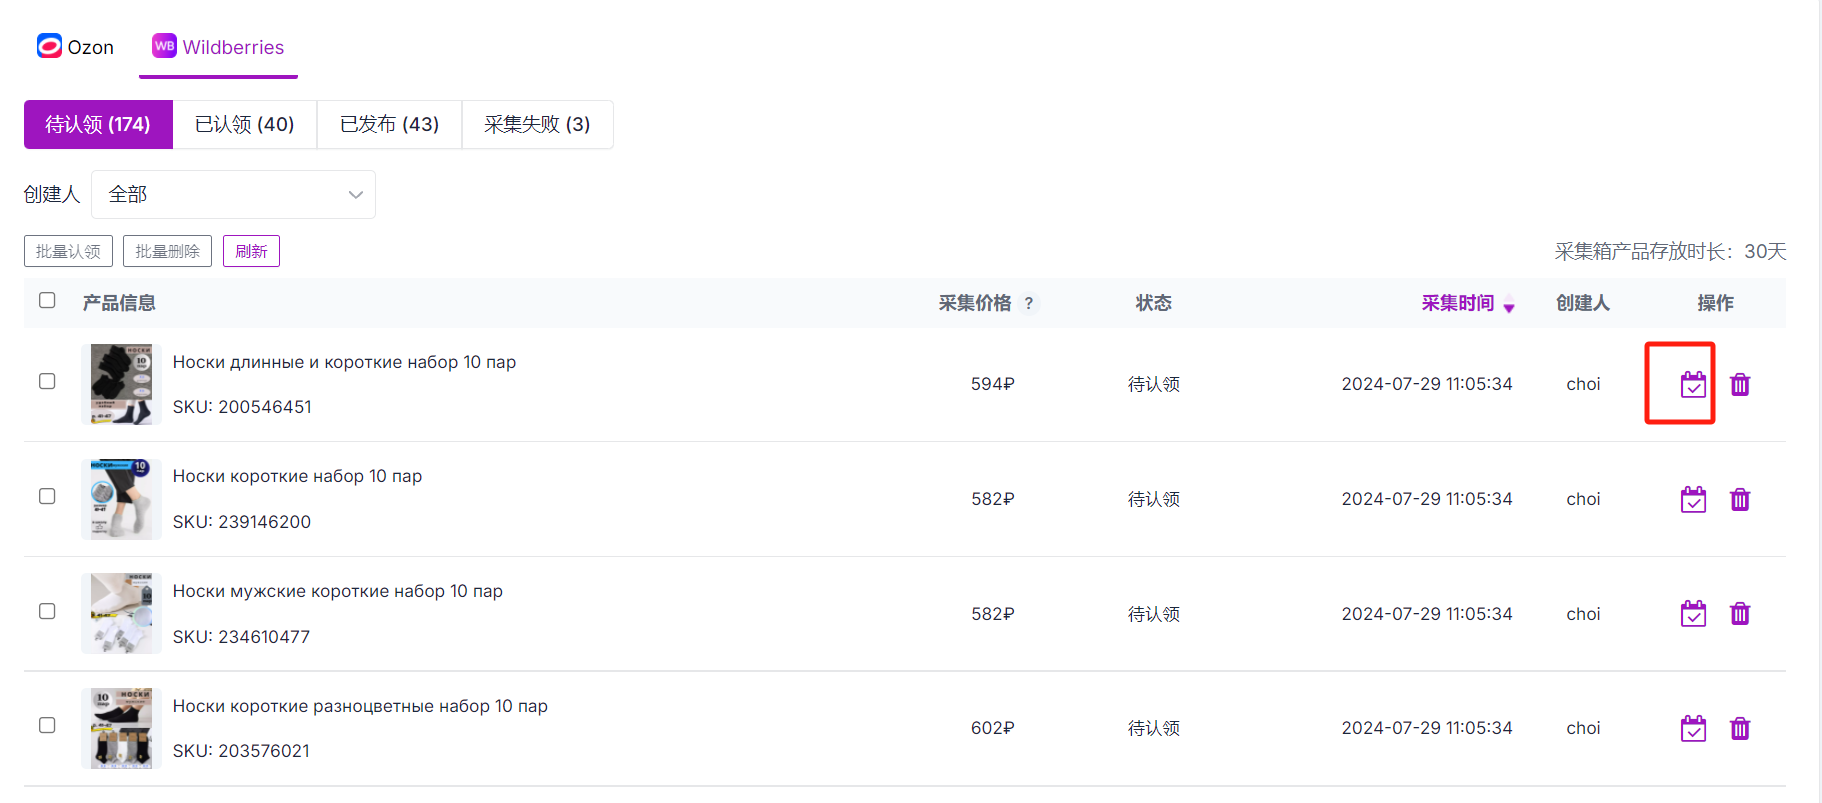Delete the product with SKU 239146200
The image size is (1822, 803).
(1740, 499)
